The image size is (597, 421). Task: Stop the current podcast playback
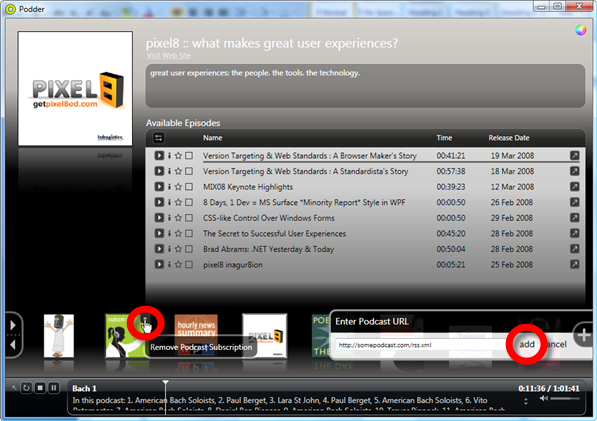point(40,388)
